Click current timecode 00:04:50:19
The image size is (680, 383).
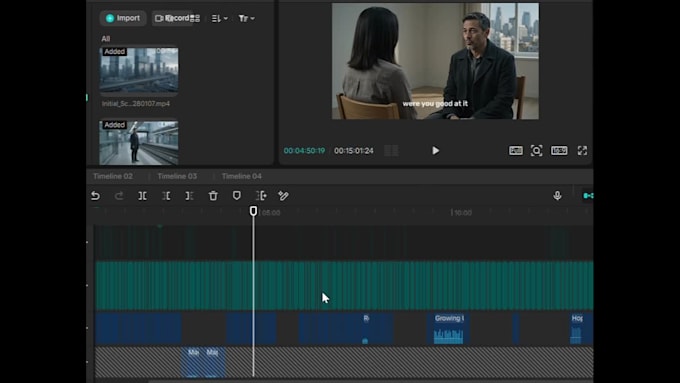(x=304, y=151)
